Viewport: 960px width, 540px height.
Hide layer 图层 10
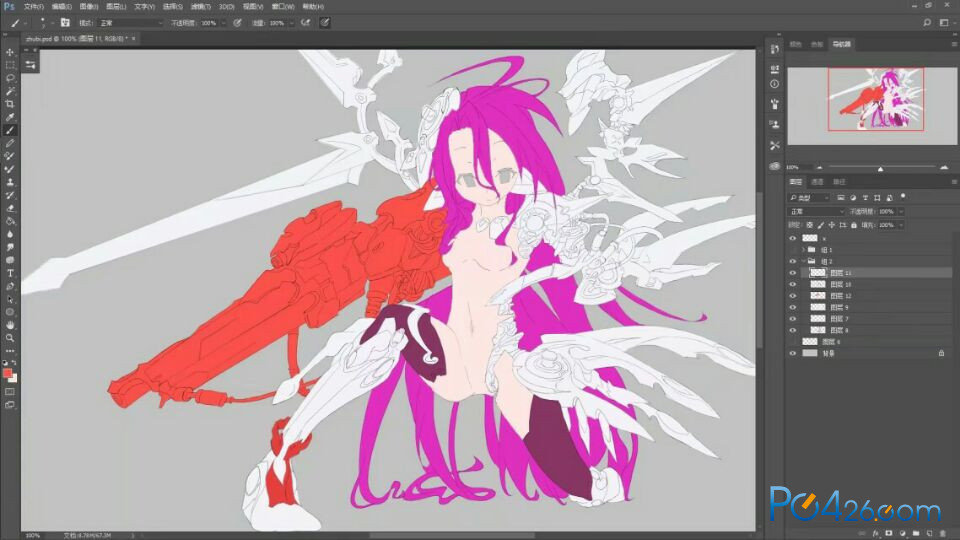793,284
